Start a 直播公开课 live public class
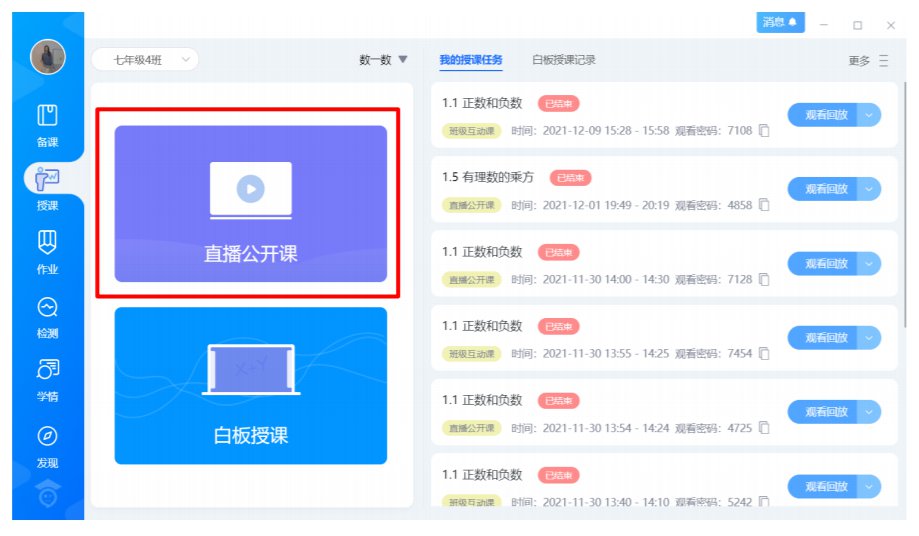This screenshot has width=919, height=536. tap(250, 204)
